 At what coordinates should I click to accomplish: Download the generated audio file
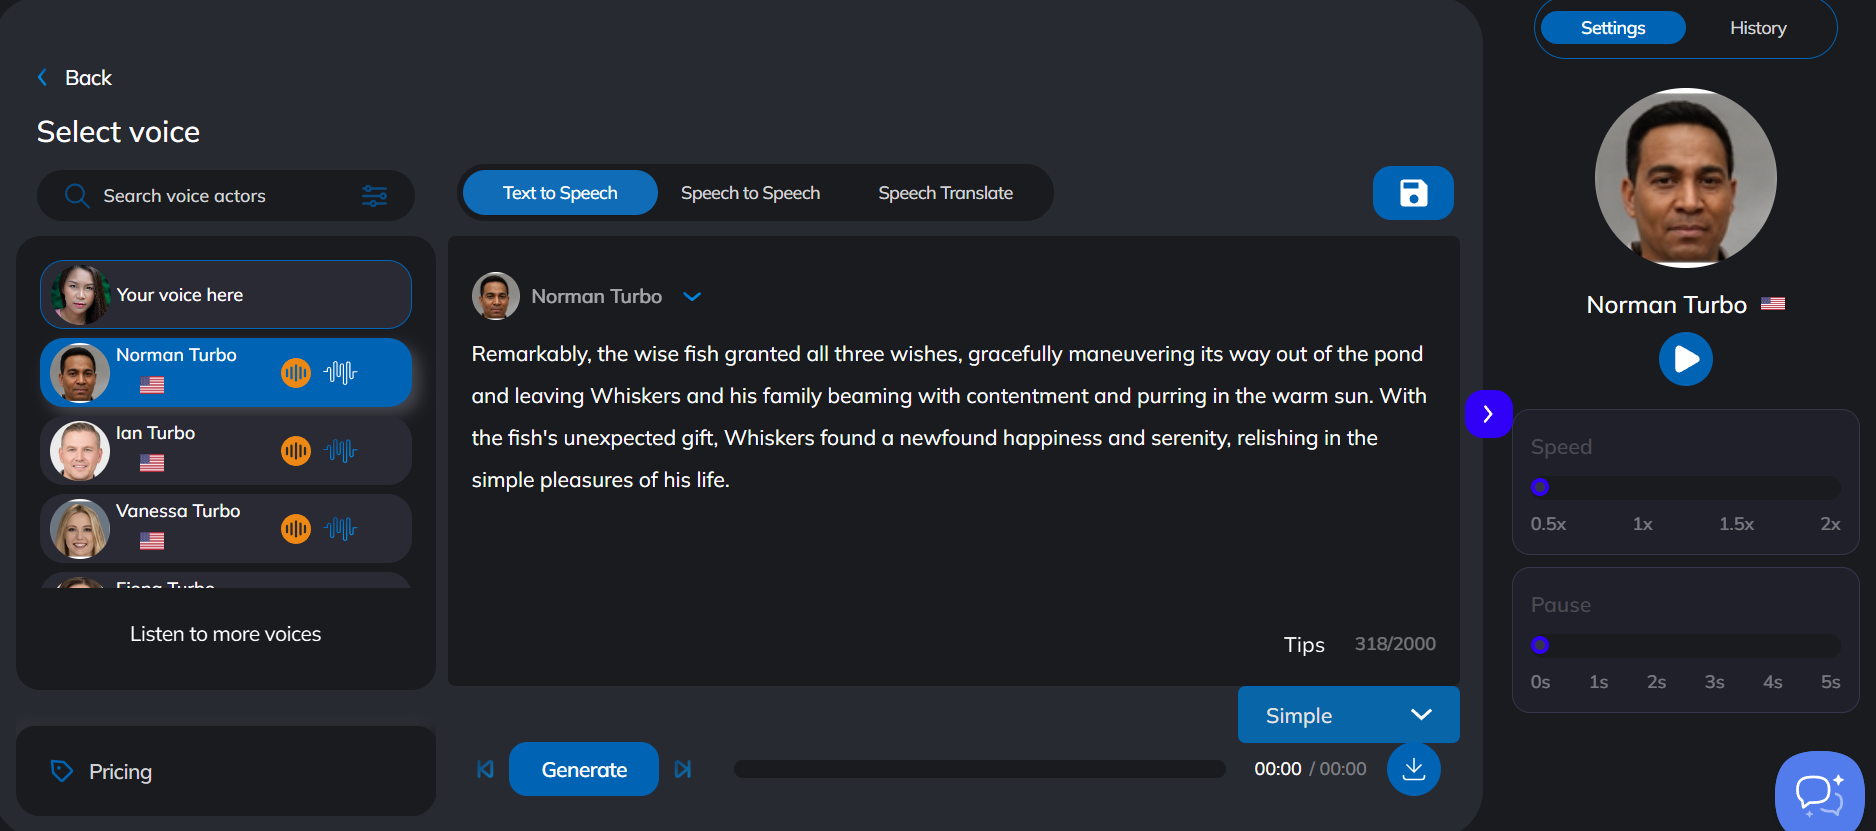[x=1413, y=769]
